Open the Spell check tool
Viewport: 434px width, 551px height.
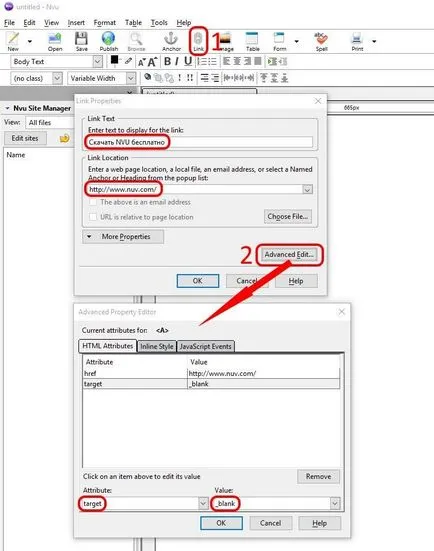pyautogui.click(x=321, y=41)
